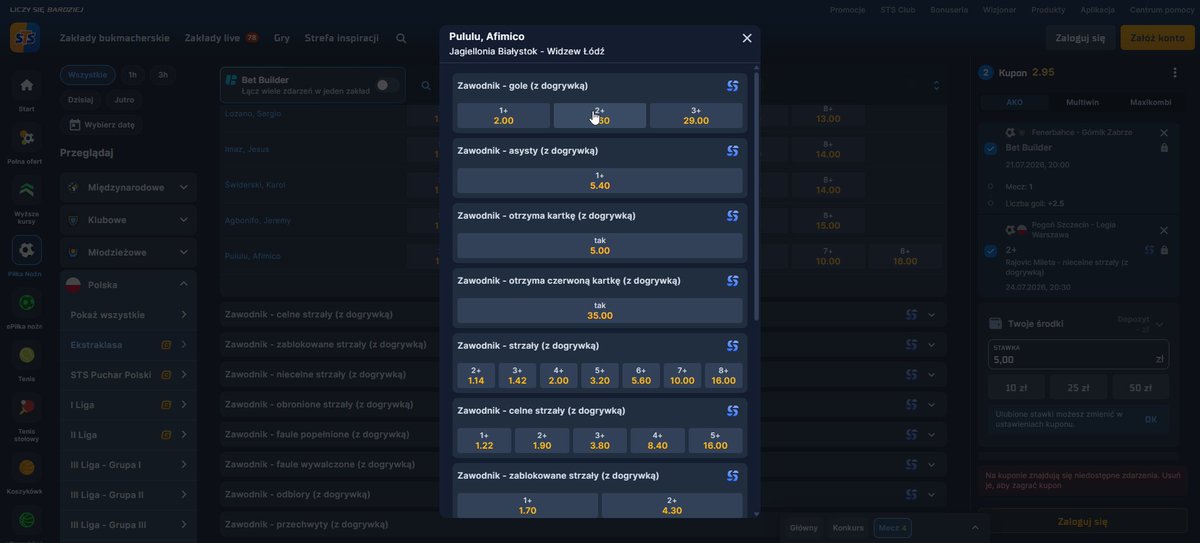
Task: Click Bet Builder icon in czerwoną kartkę section
Action: click(x=732, y=281)
